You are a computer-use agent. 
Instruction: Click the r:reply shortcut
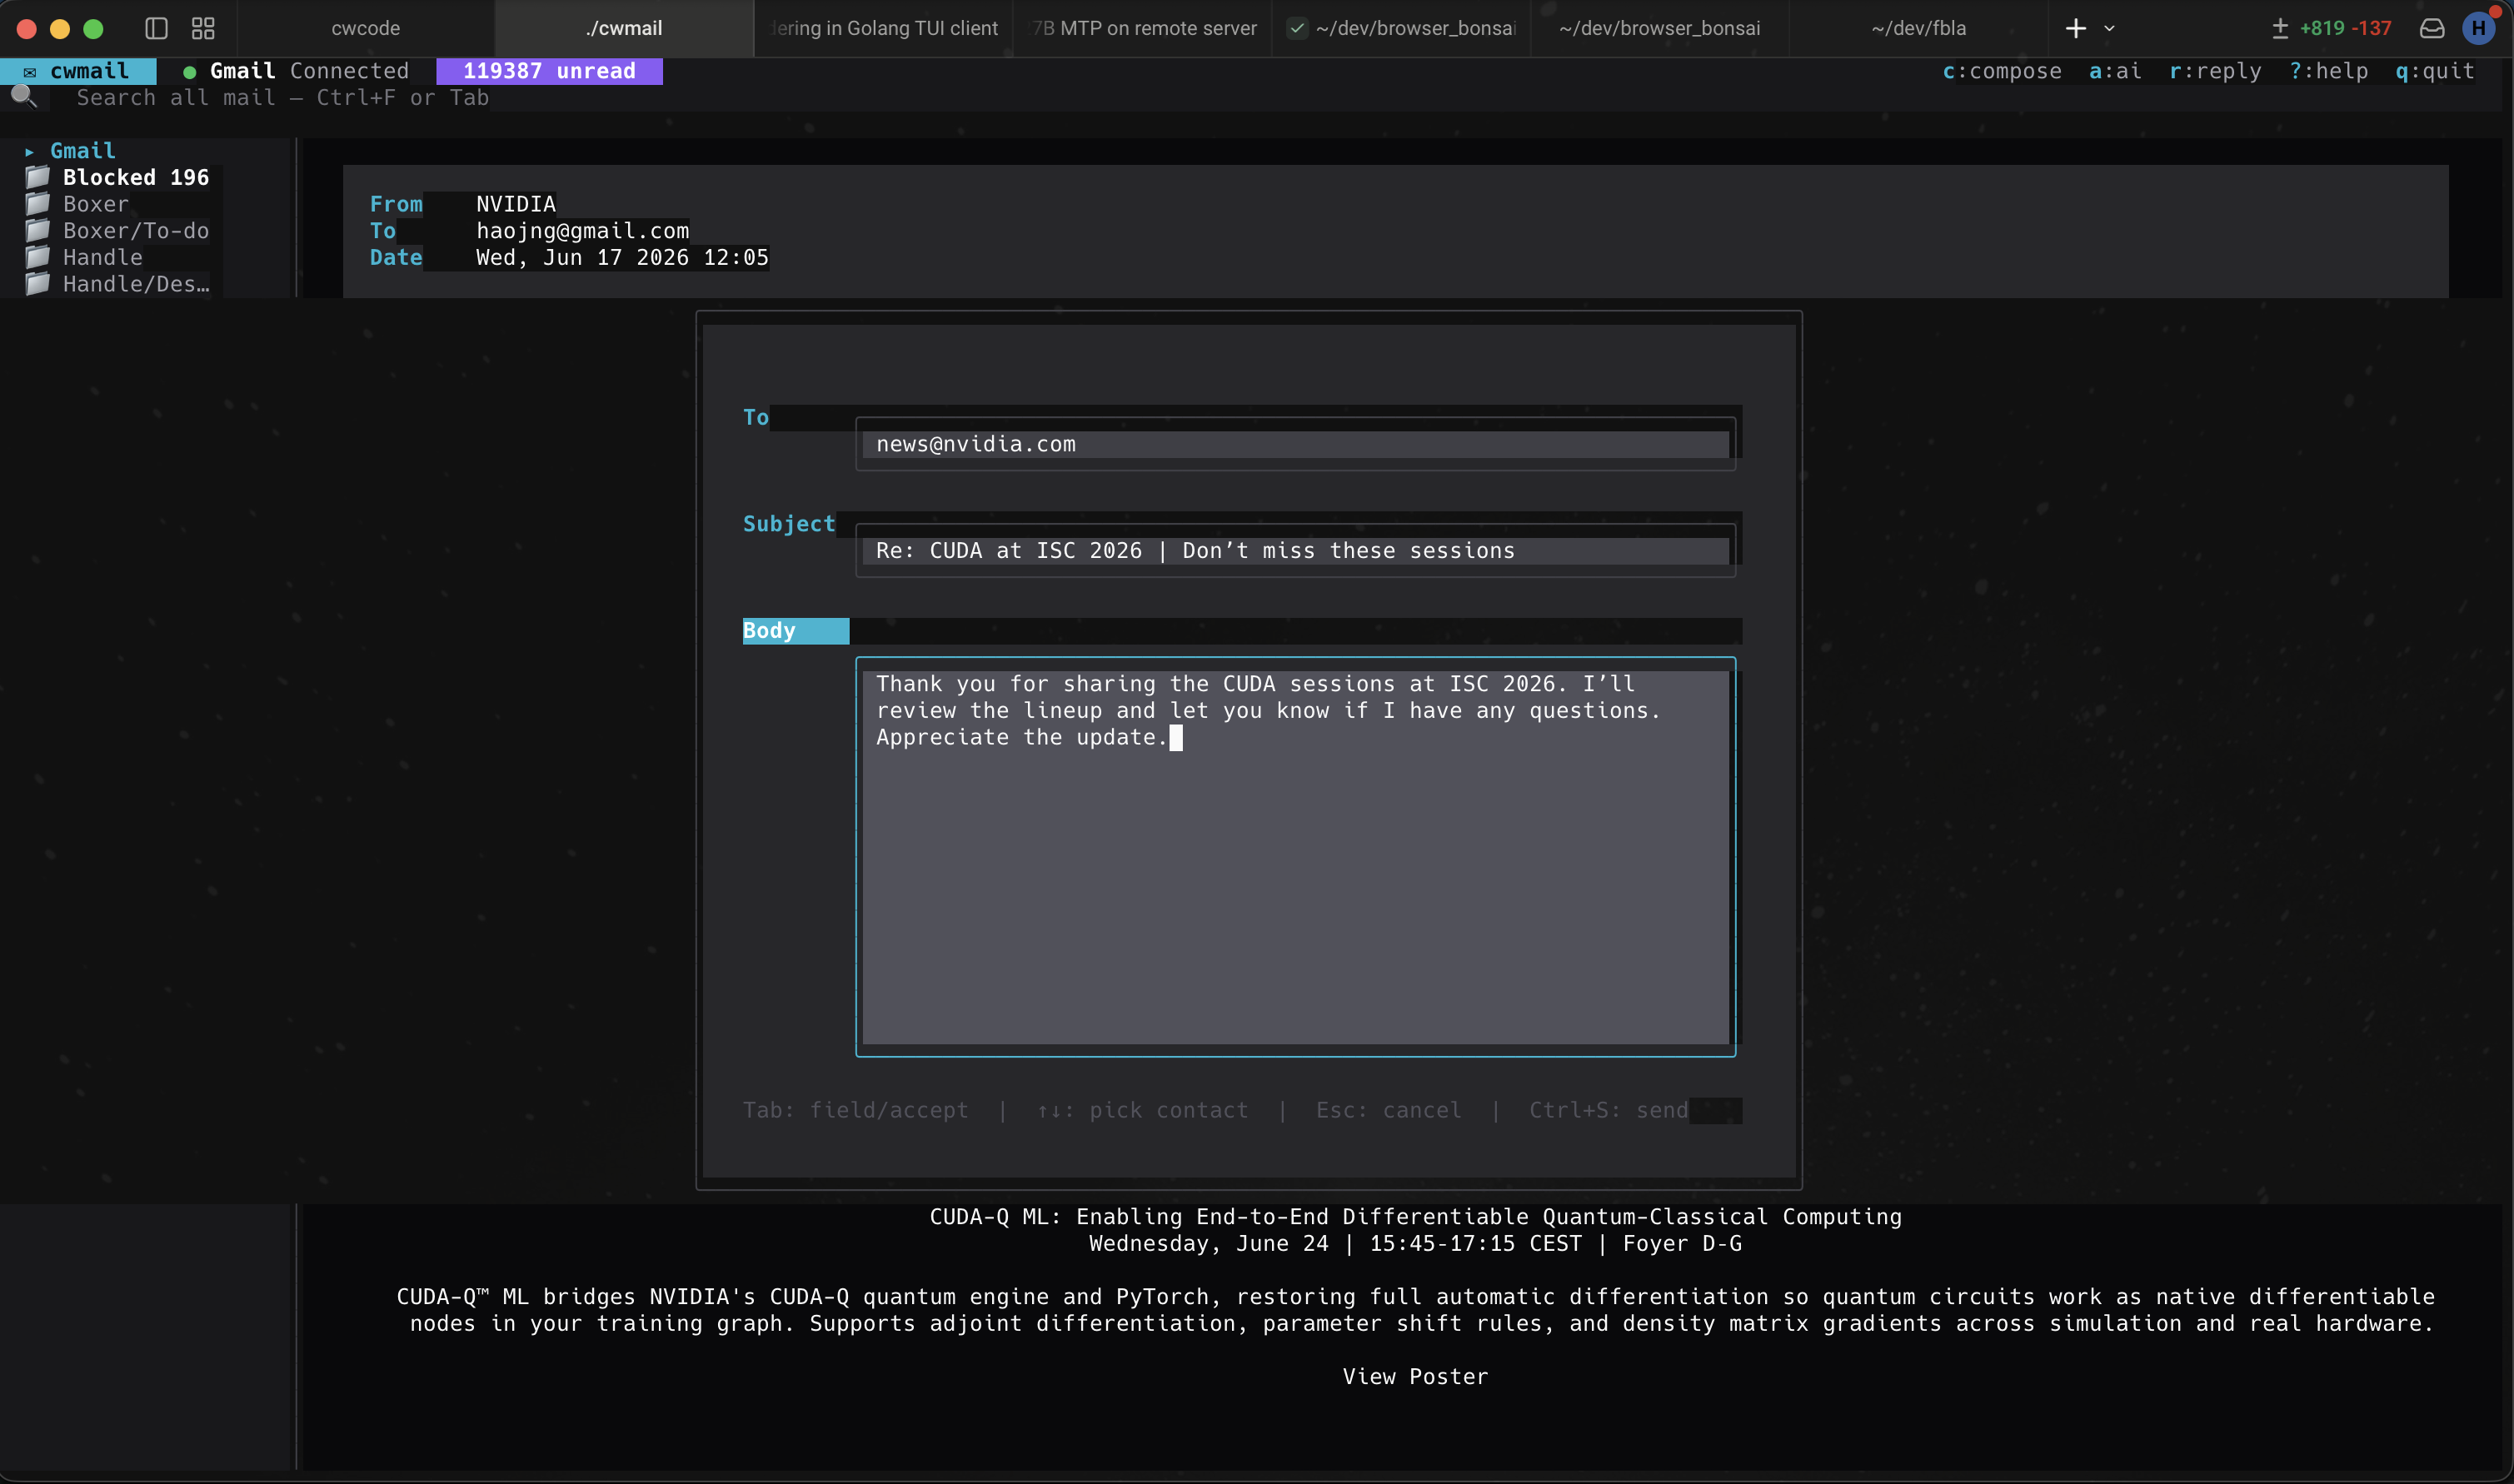click(x=2215, y=71)
